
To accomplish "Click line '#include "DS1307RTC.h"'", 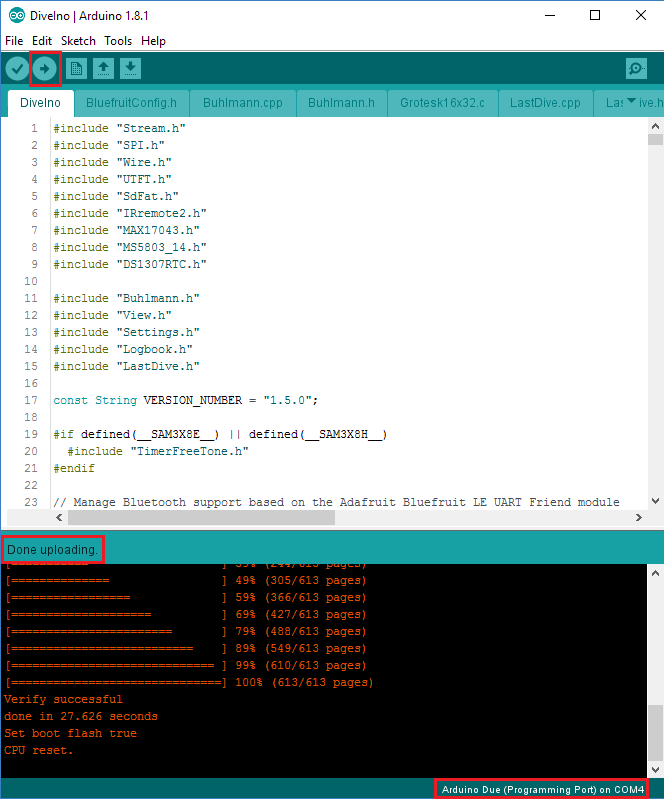I will click(130, 264).
